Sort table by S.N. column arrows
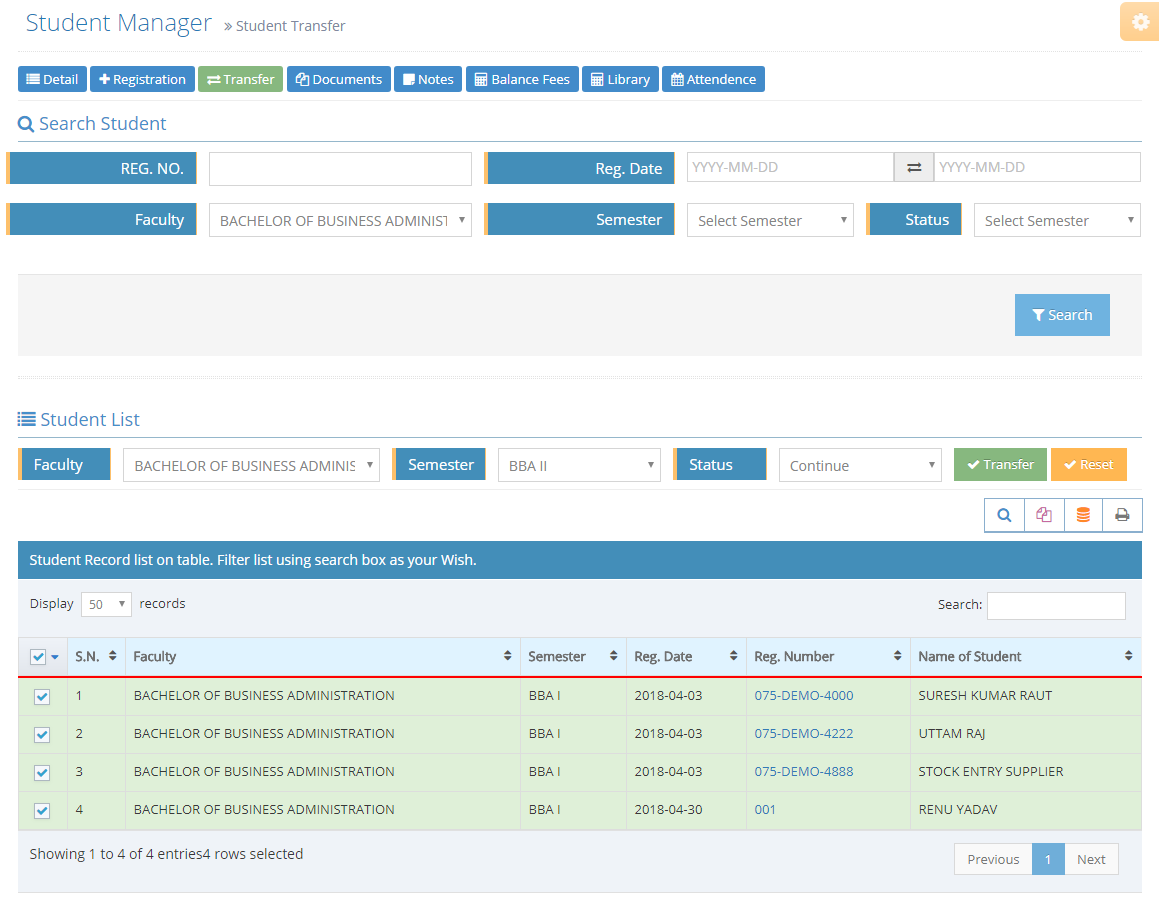The width and height of the screenshot is (1159, 917). pyautogui.click(x=113, y=656)
